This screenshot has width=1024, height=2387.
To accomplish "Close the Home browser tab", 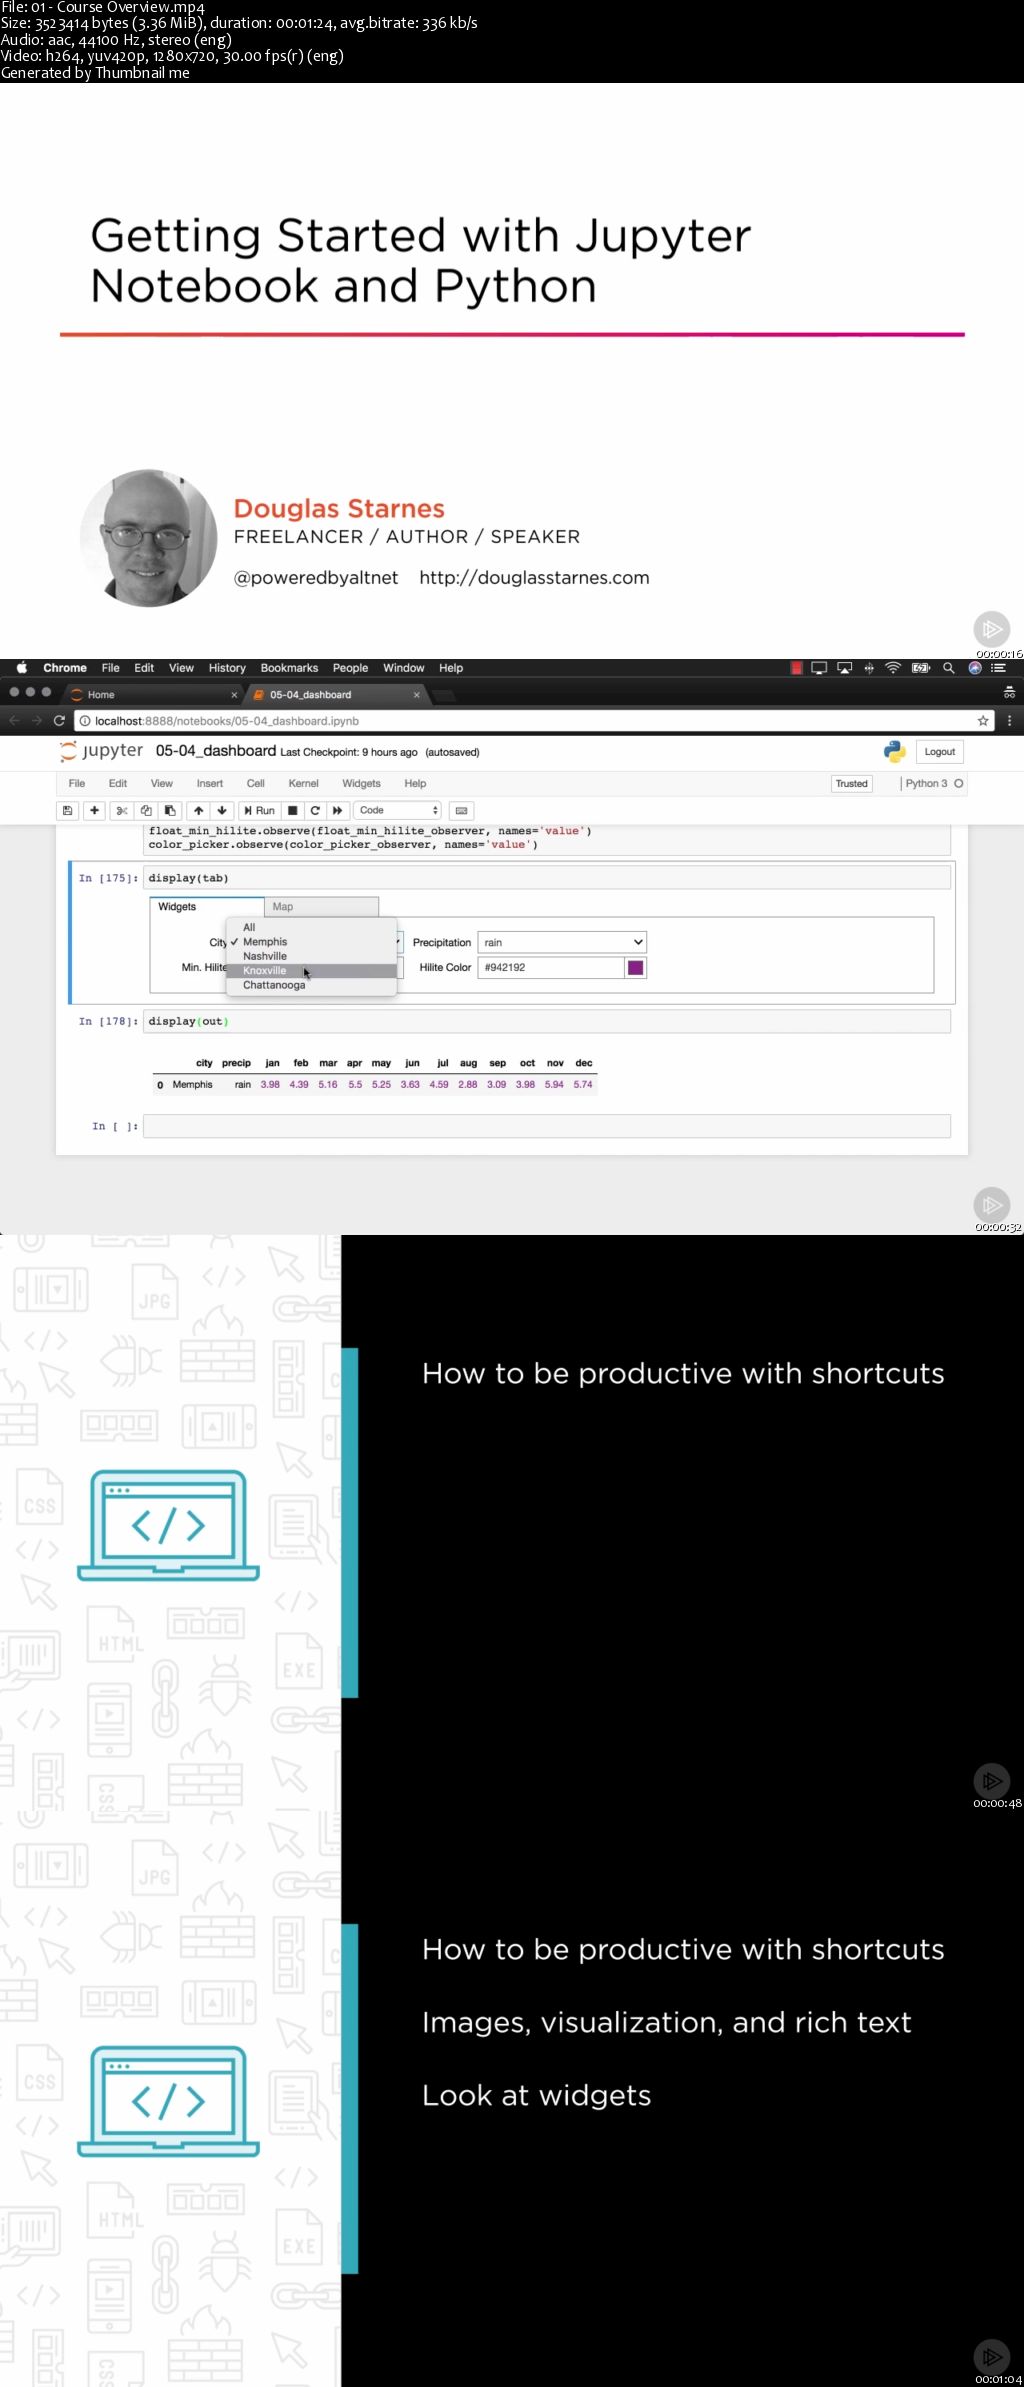I will [x=234, y=694].
